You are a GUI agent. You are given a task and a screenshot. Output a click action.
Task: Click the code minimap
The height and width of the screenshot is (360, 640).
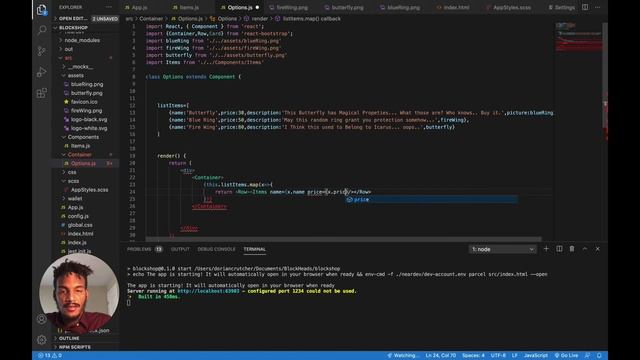[578, 37]
